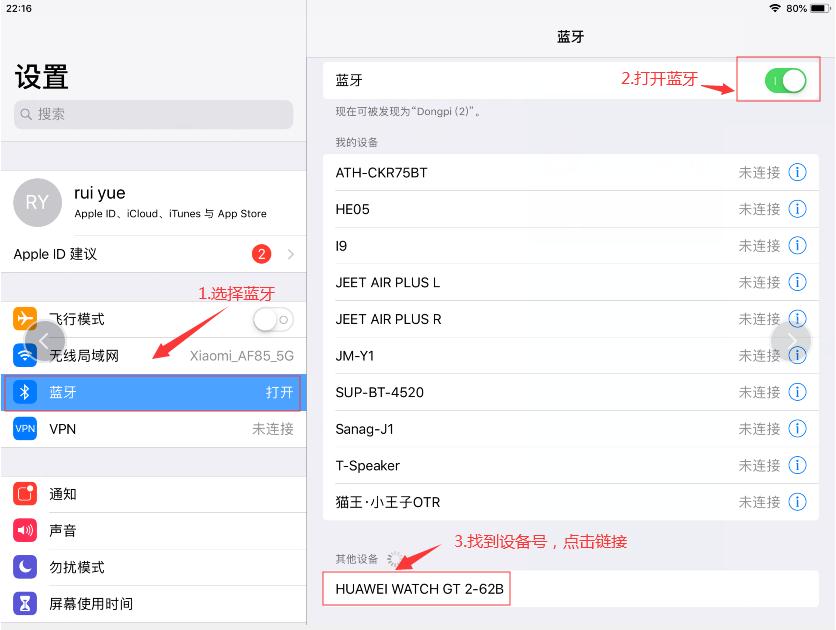Click the Wi-Fi status icon in status bar

pyautogui.click(x=775, y=8)
